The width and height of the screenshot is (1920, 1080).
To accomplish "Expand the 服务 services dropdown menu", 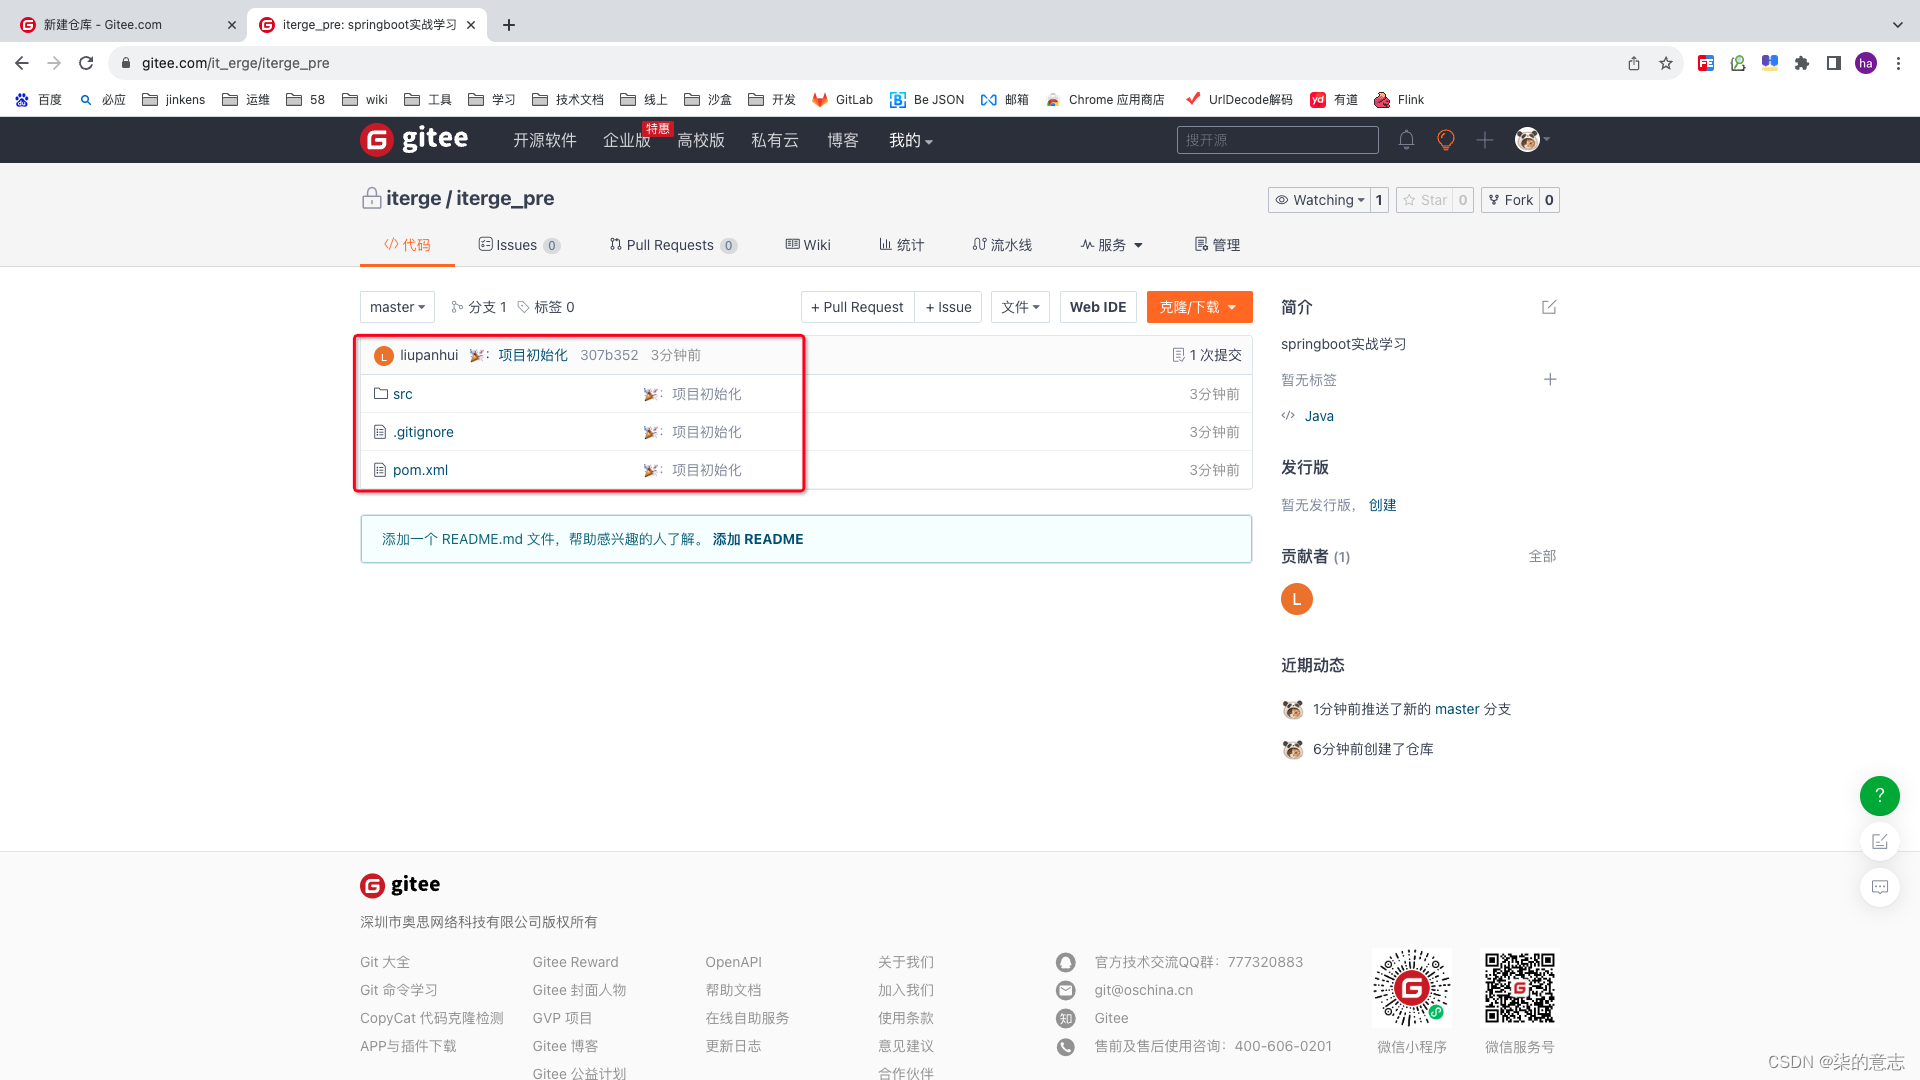I will (x=1110, y=244).
